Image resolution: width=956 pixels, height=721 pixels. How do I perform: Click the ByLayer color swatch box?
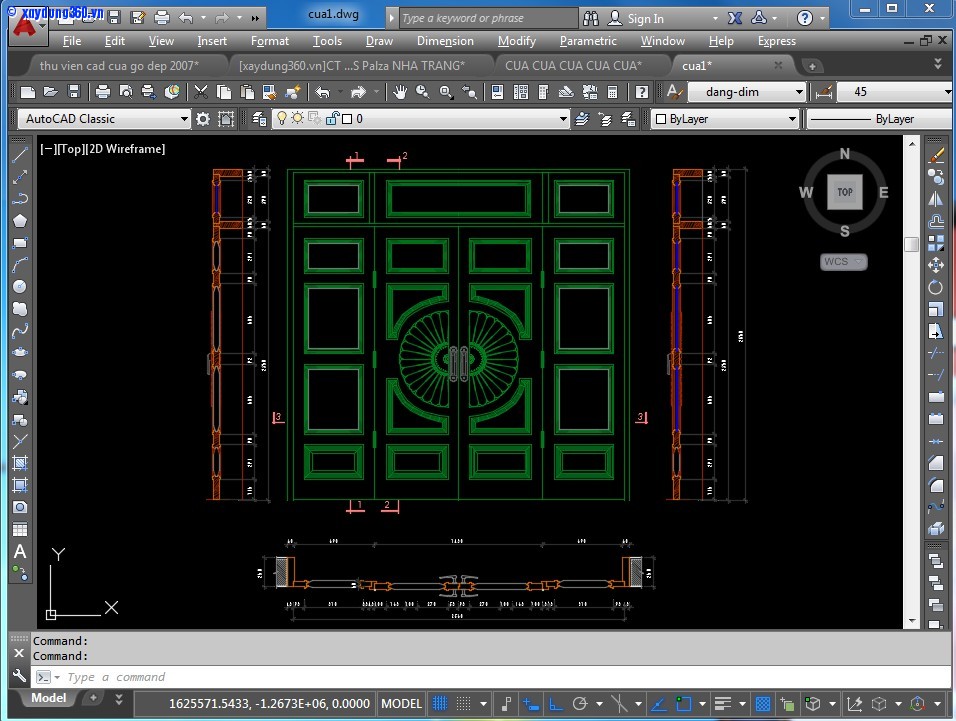[x=660, y=119]
